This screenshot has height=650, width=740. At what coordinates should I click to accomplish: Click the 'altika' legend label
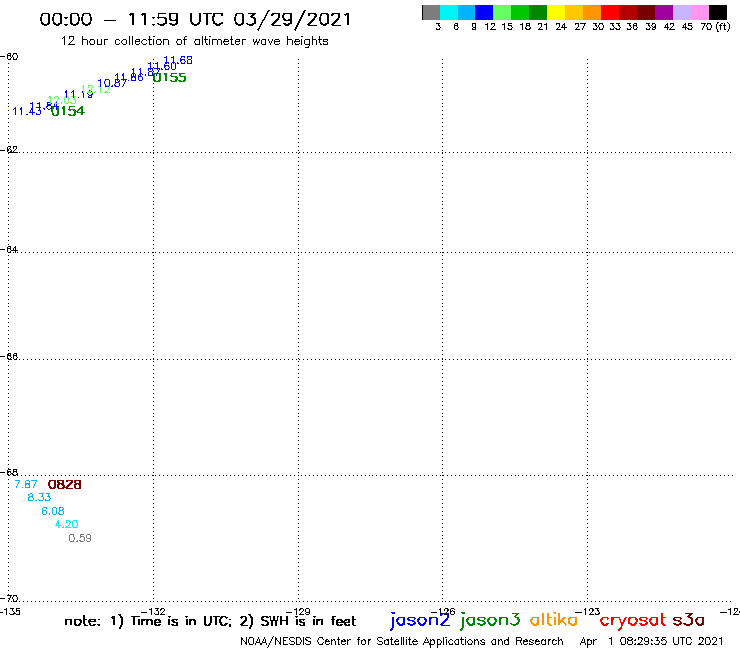point(554,620)
